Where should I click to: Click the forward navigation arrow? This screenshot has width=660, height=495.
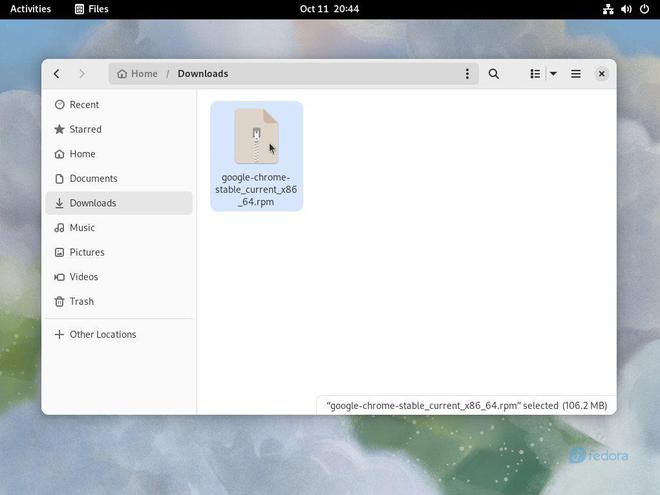tap(82, 74)
